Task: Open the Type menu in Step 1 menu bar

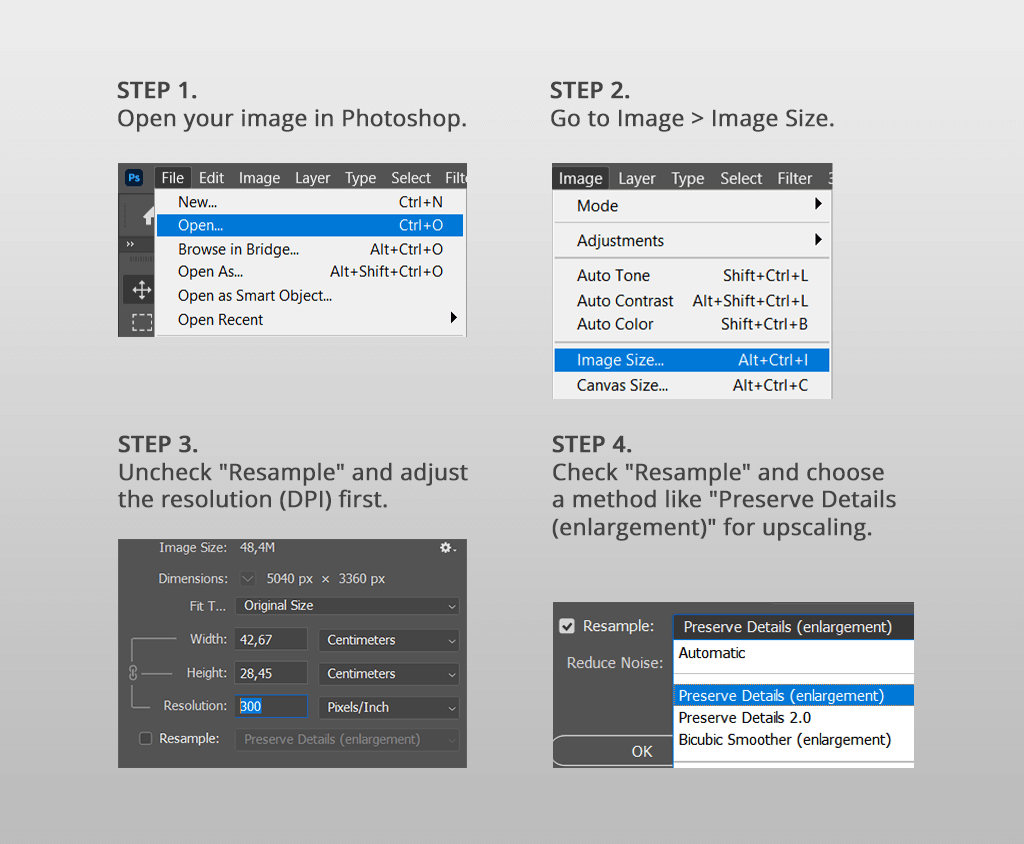Action: point(360,178)
